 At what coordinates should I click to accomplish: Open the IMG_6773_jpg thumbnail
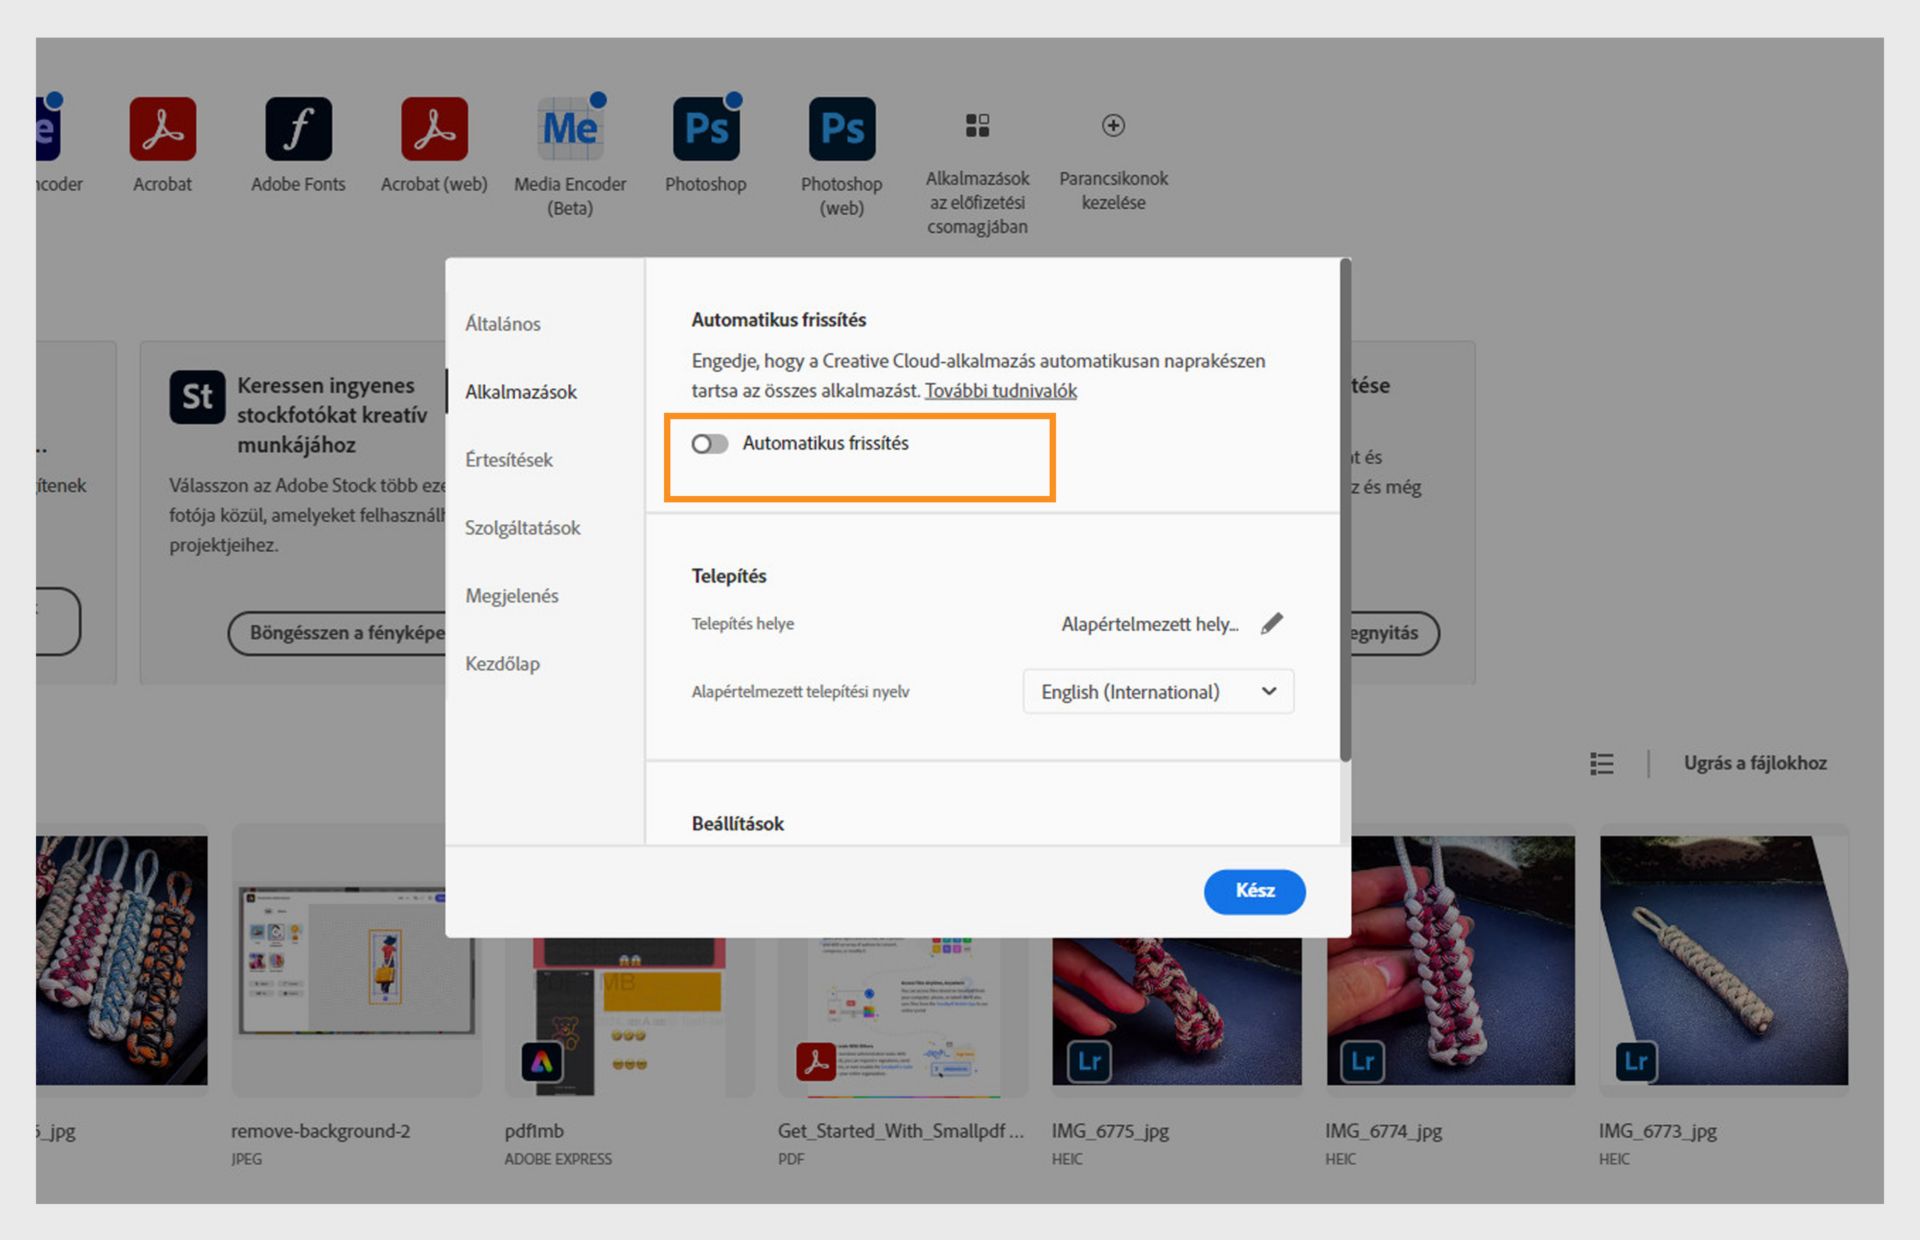[1723, 960]
